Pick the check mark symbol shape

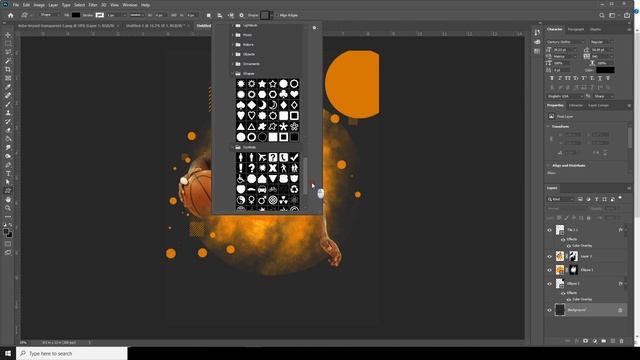tap(294, 157)
